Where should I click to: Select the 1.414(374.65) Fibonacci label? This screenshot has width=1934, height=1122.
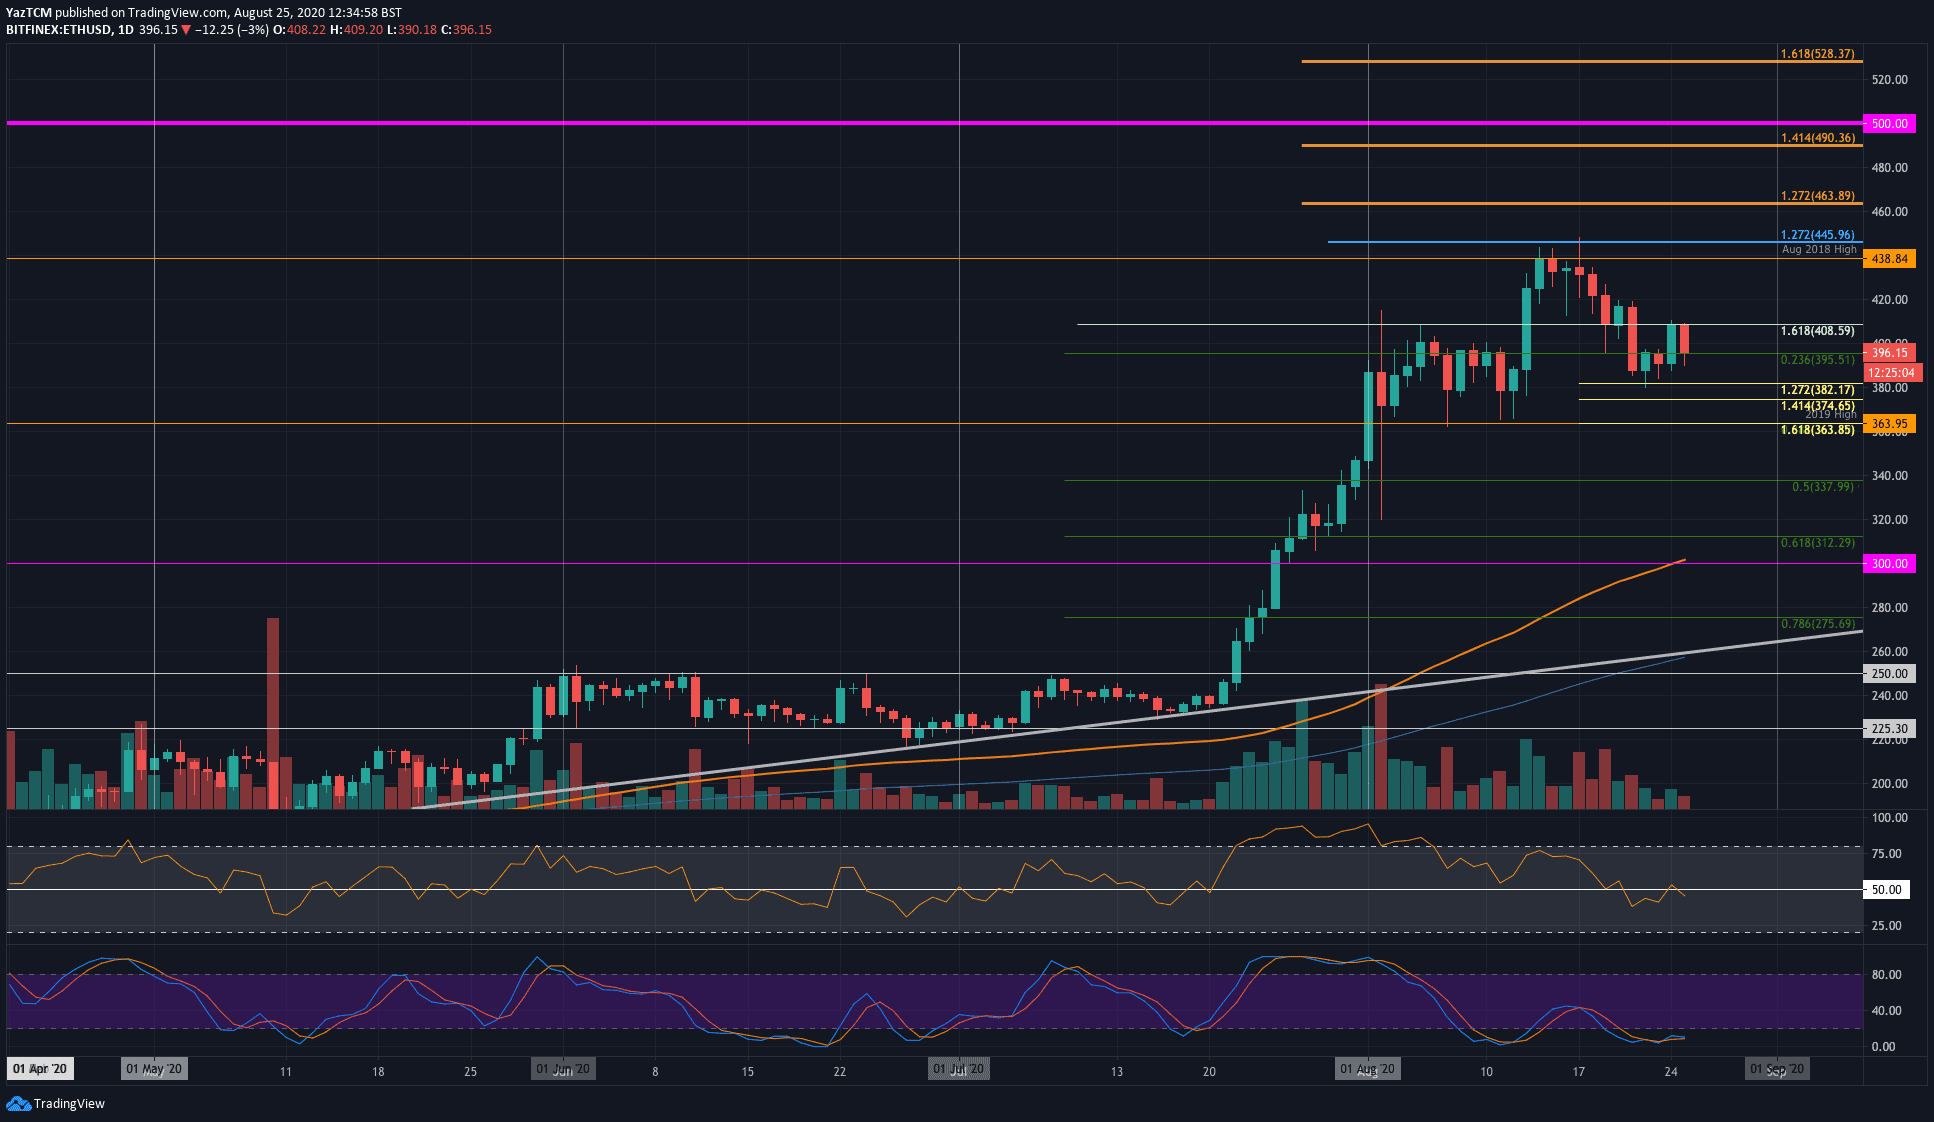click(x=1817, y=405)
